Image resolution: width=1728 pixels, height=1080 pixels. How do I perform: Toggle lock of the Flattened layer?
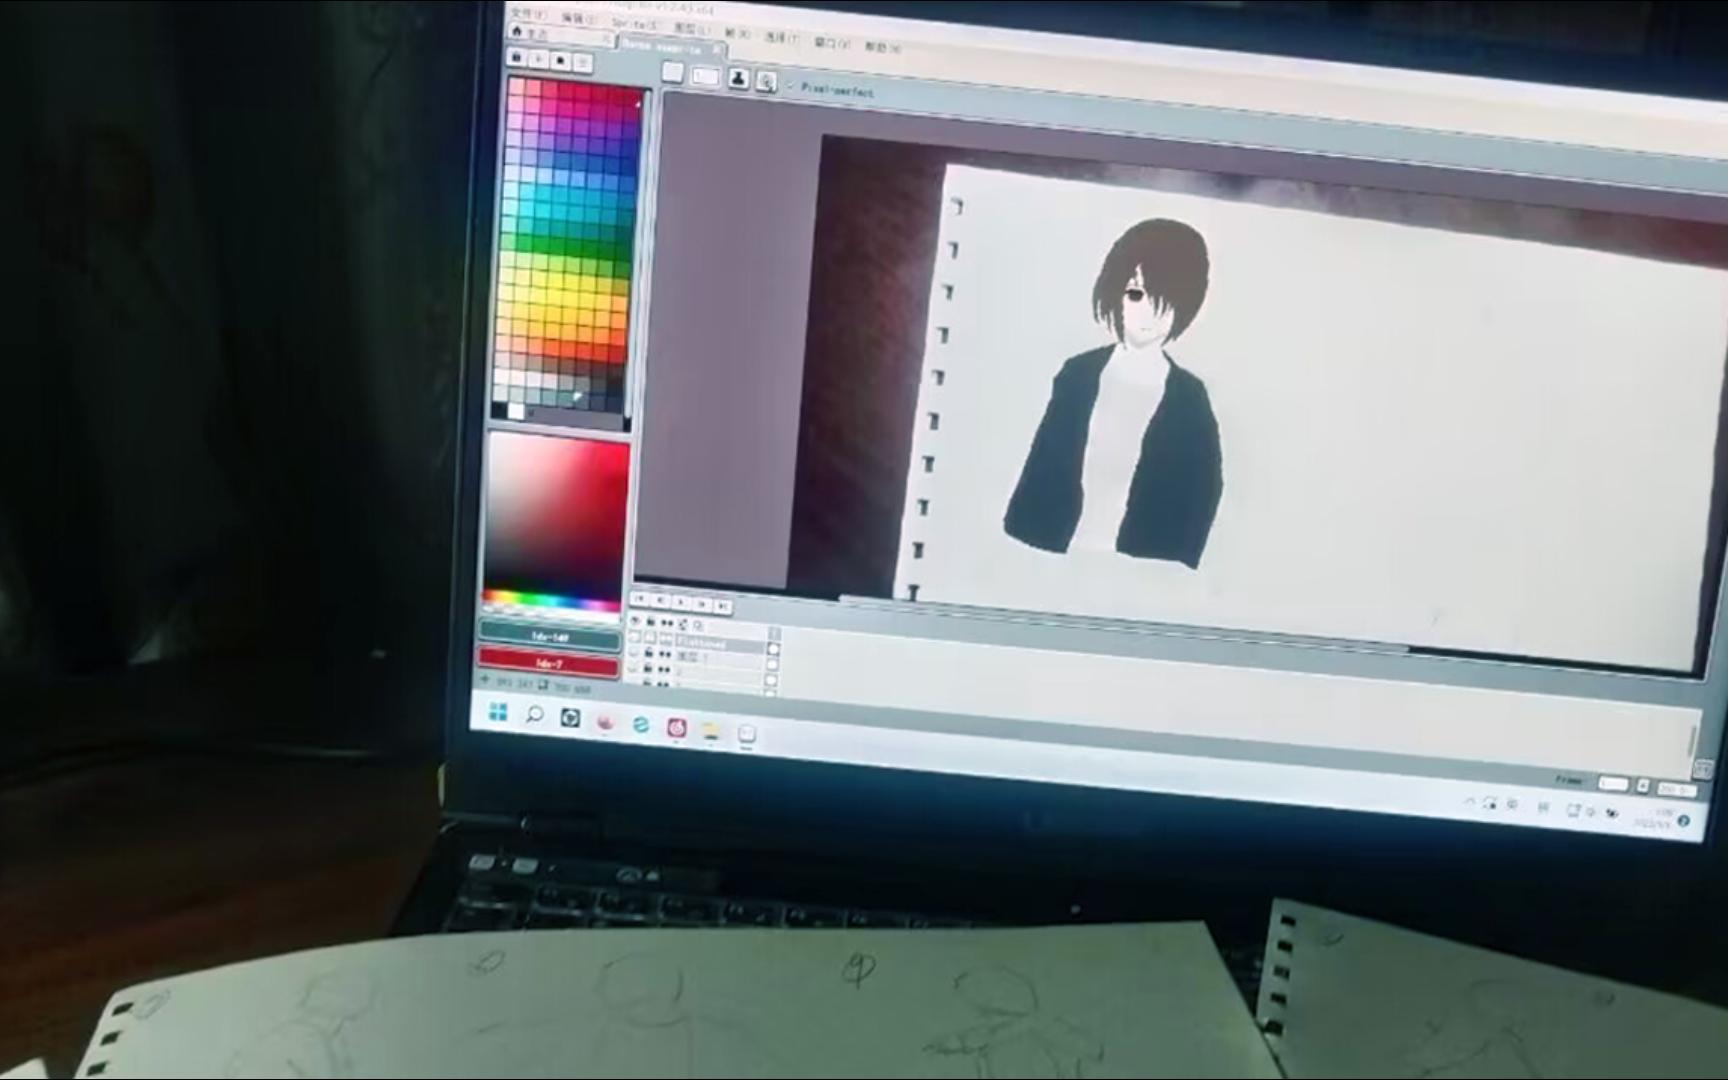click(x=649, y=638)
